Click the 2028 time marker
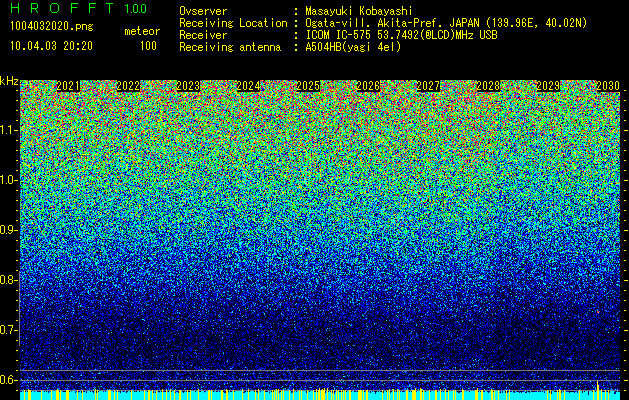Image resolution: width=629 pixels, height=400 pixels. [x=488, y=86]
